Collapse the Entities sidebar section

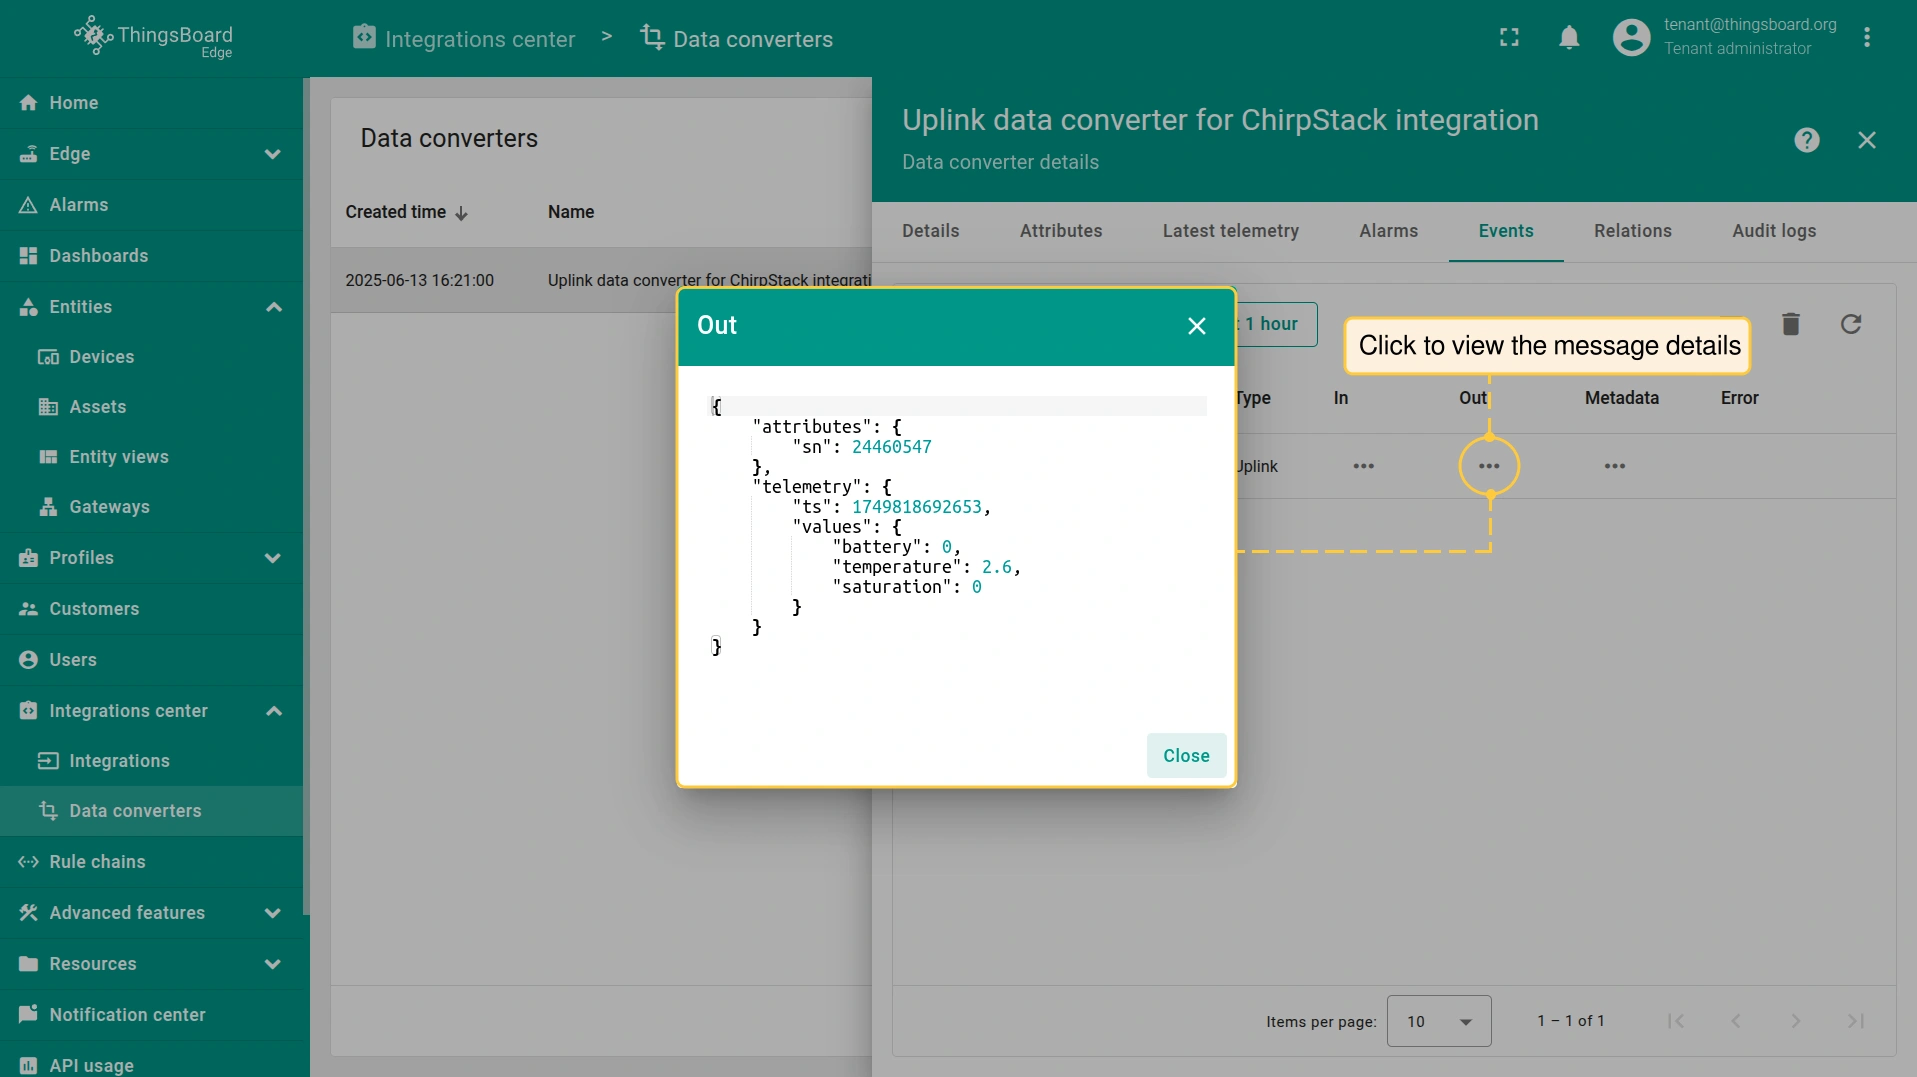272,307
